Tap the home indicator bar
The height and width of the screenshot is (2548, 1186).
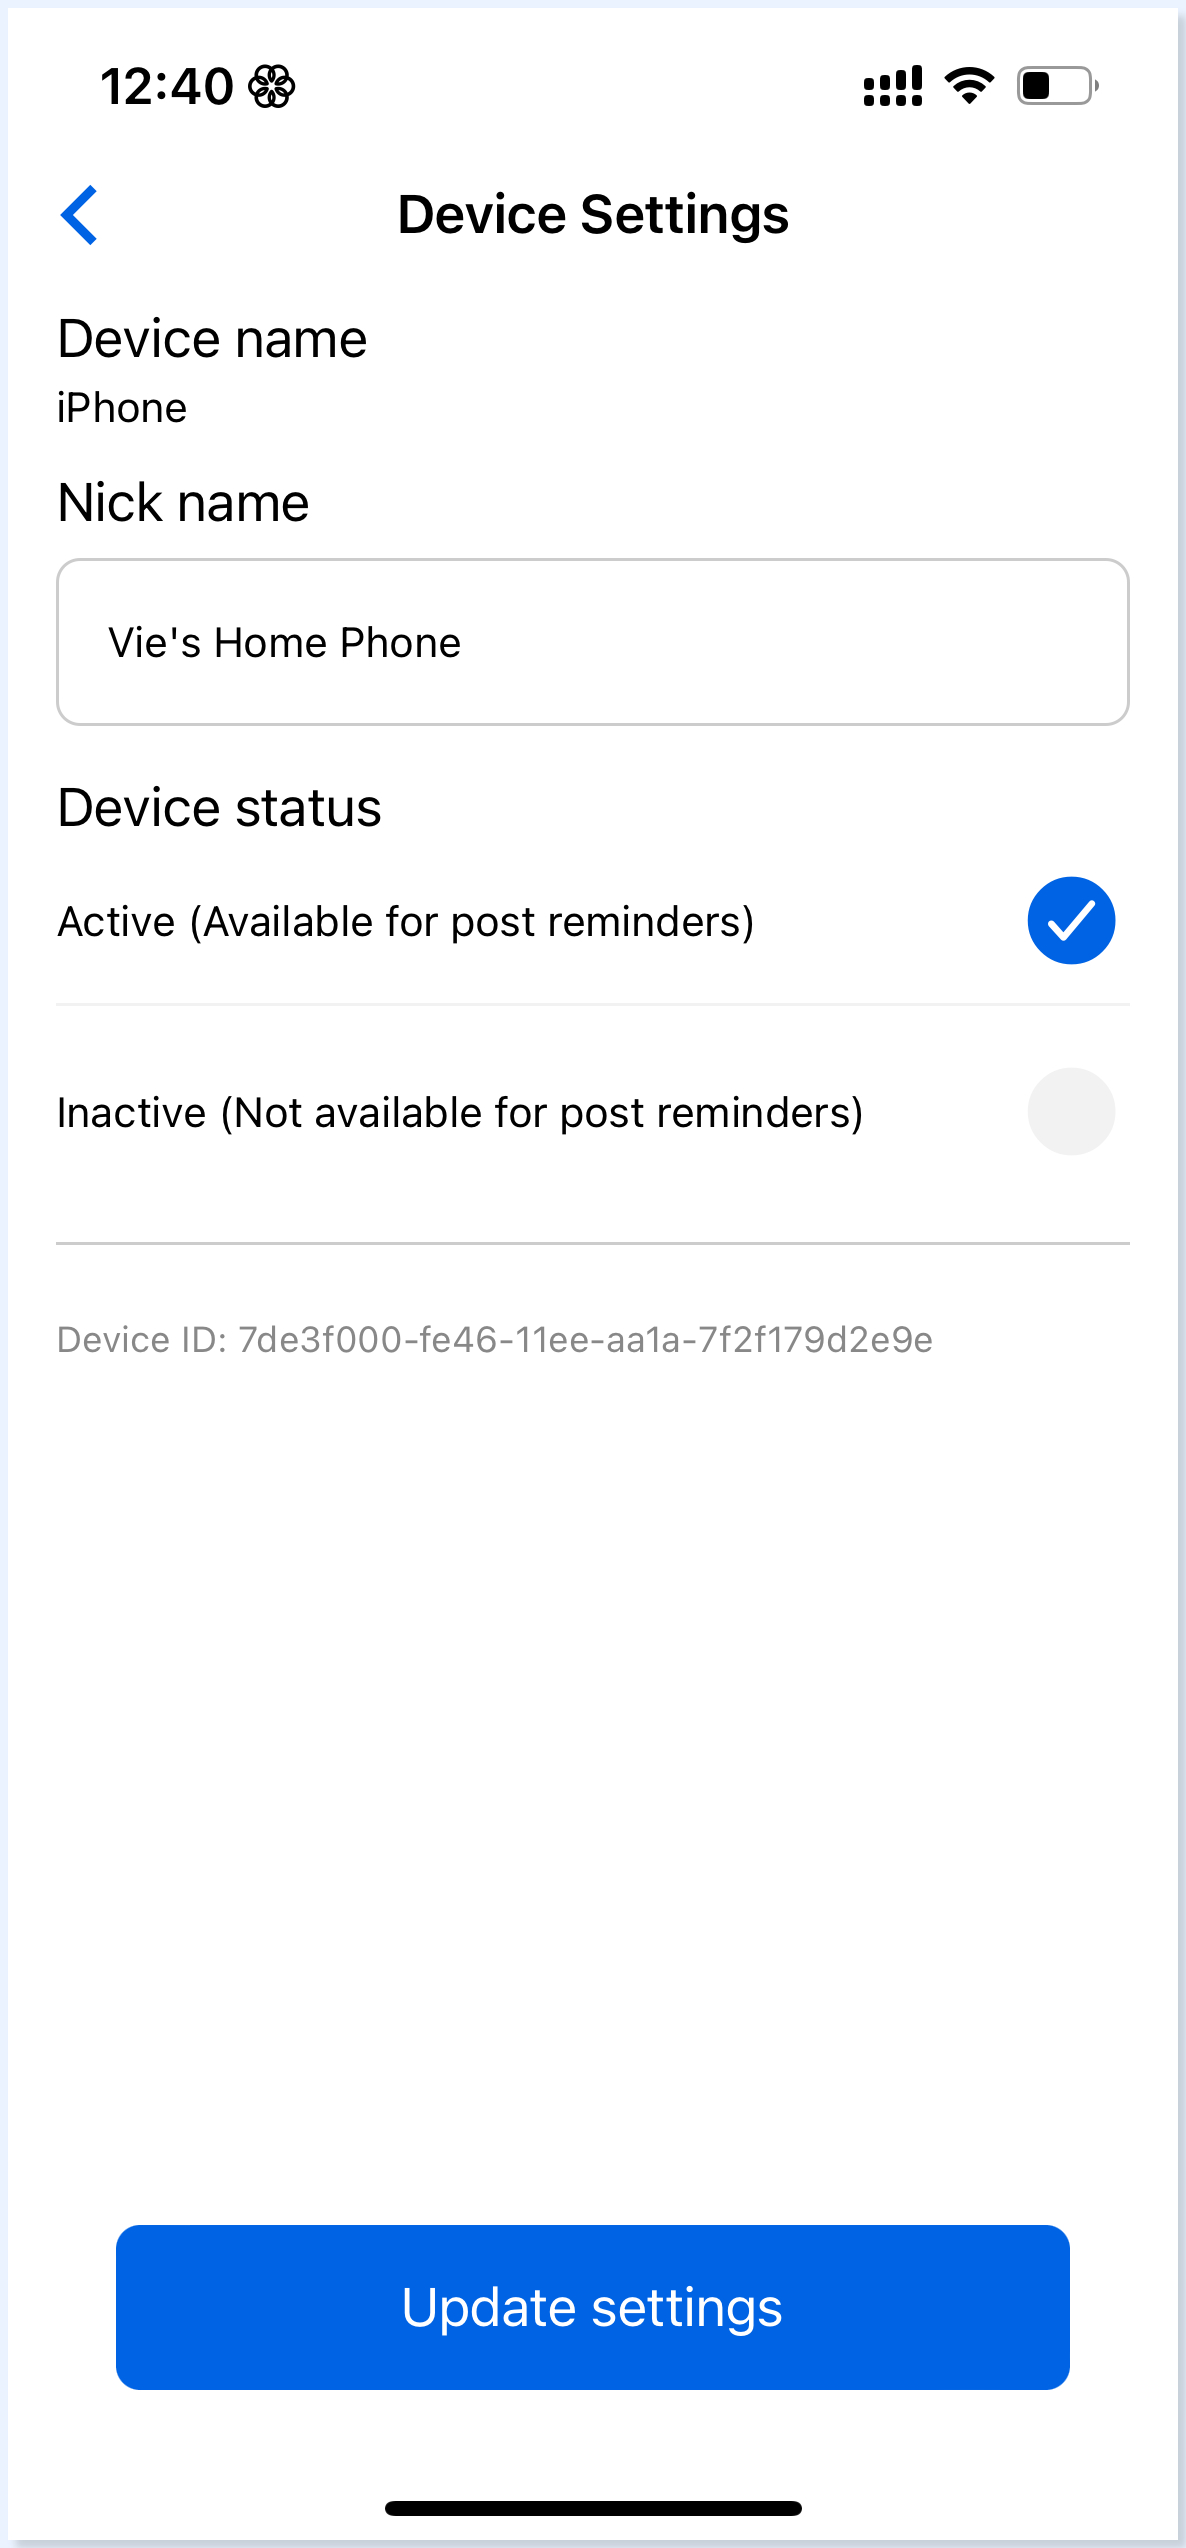pos(593,2508)
